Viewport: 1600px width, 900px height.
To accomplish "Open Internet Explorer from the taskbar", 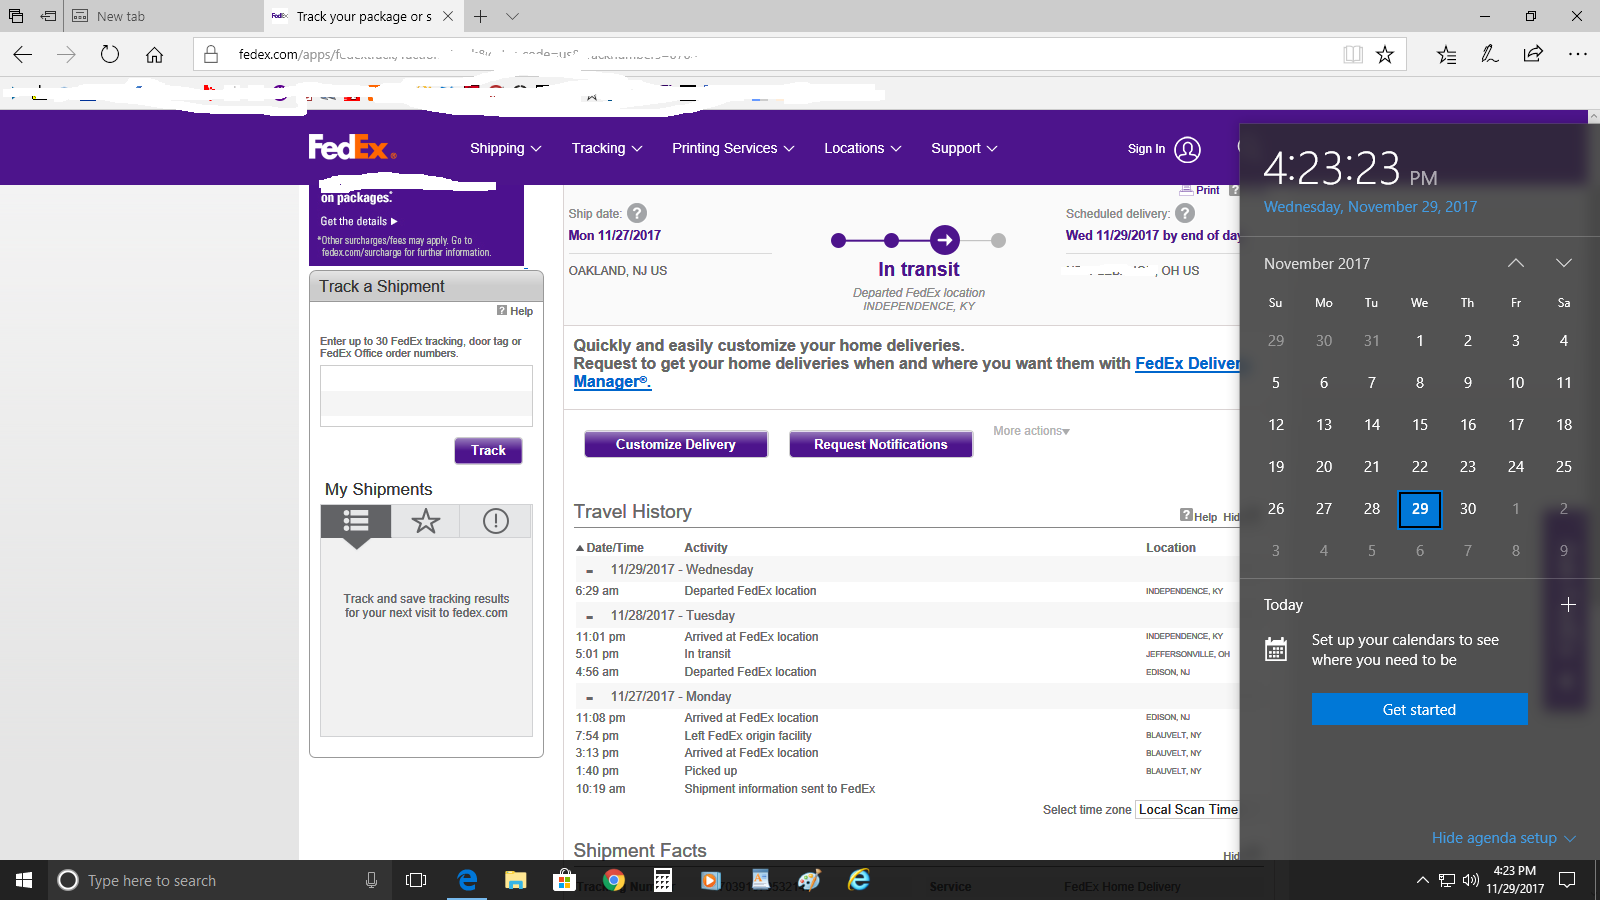I will [859, 880].
